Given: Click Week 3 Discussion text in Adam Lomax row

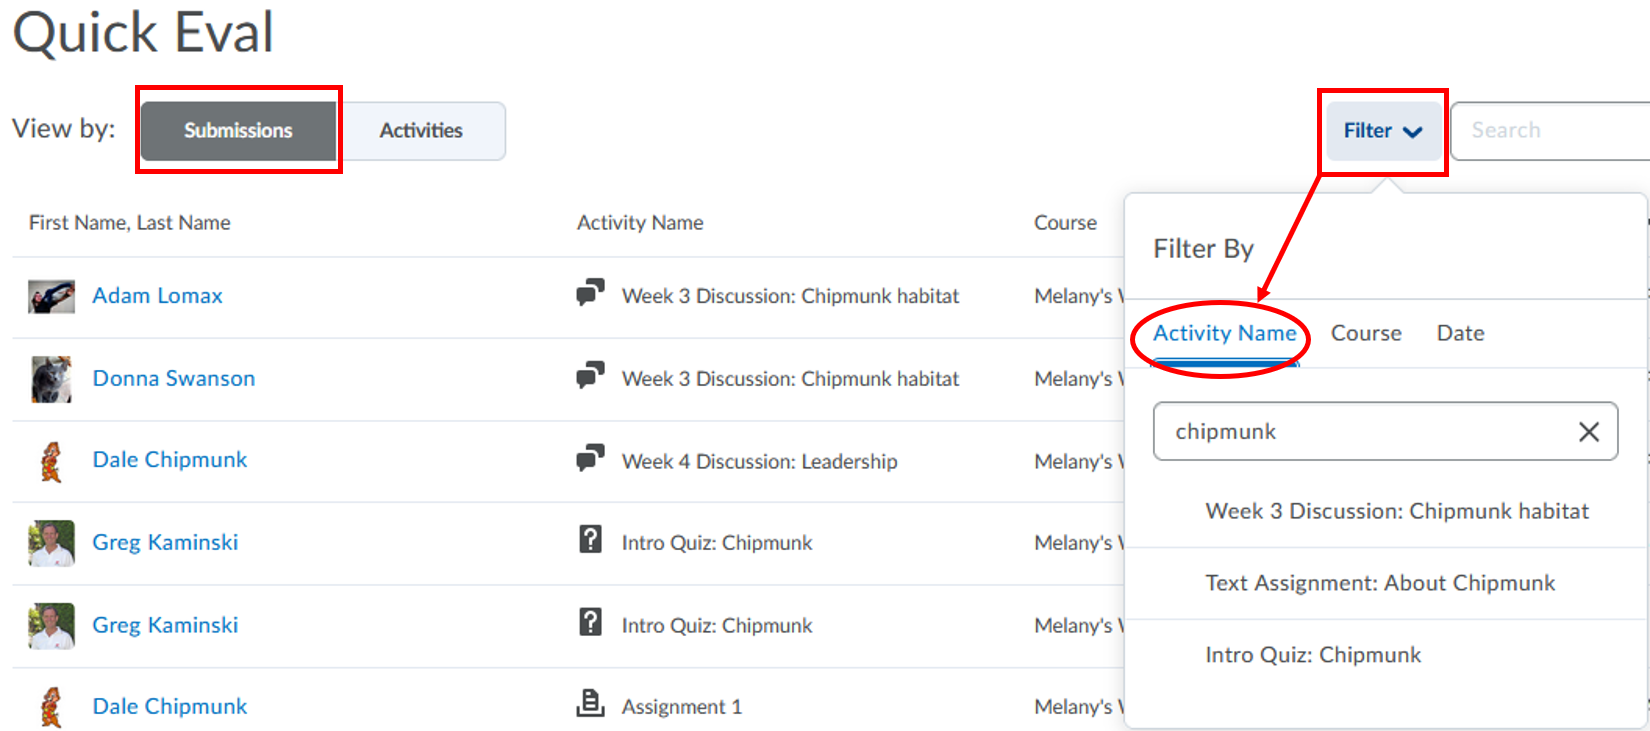Looking at the screenshot, I should (x=790, y=296).
